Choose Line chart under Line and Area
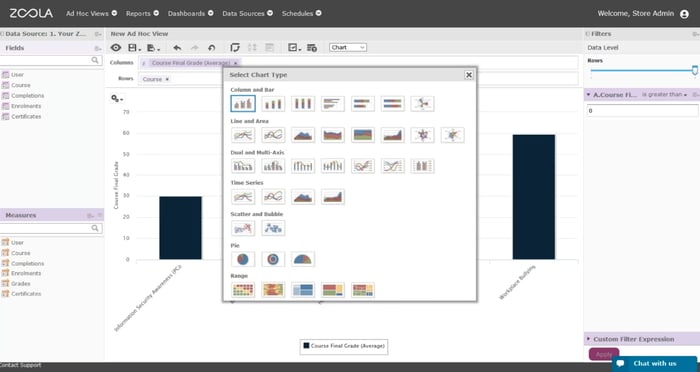Image resolution: width=700 pixels, height=372 pixels. tap(243, 135)
